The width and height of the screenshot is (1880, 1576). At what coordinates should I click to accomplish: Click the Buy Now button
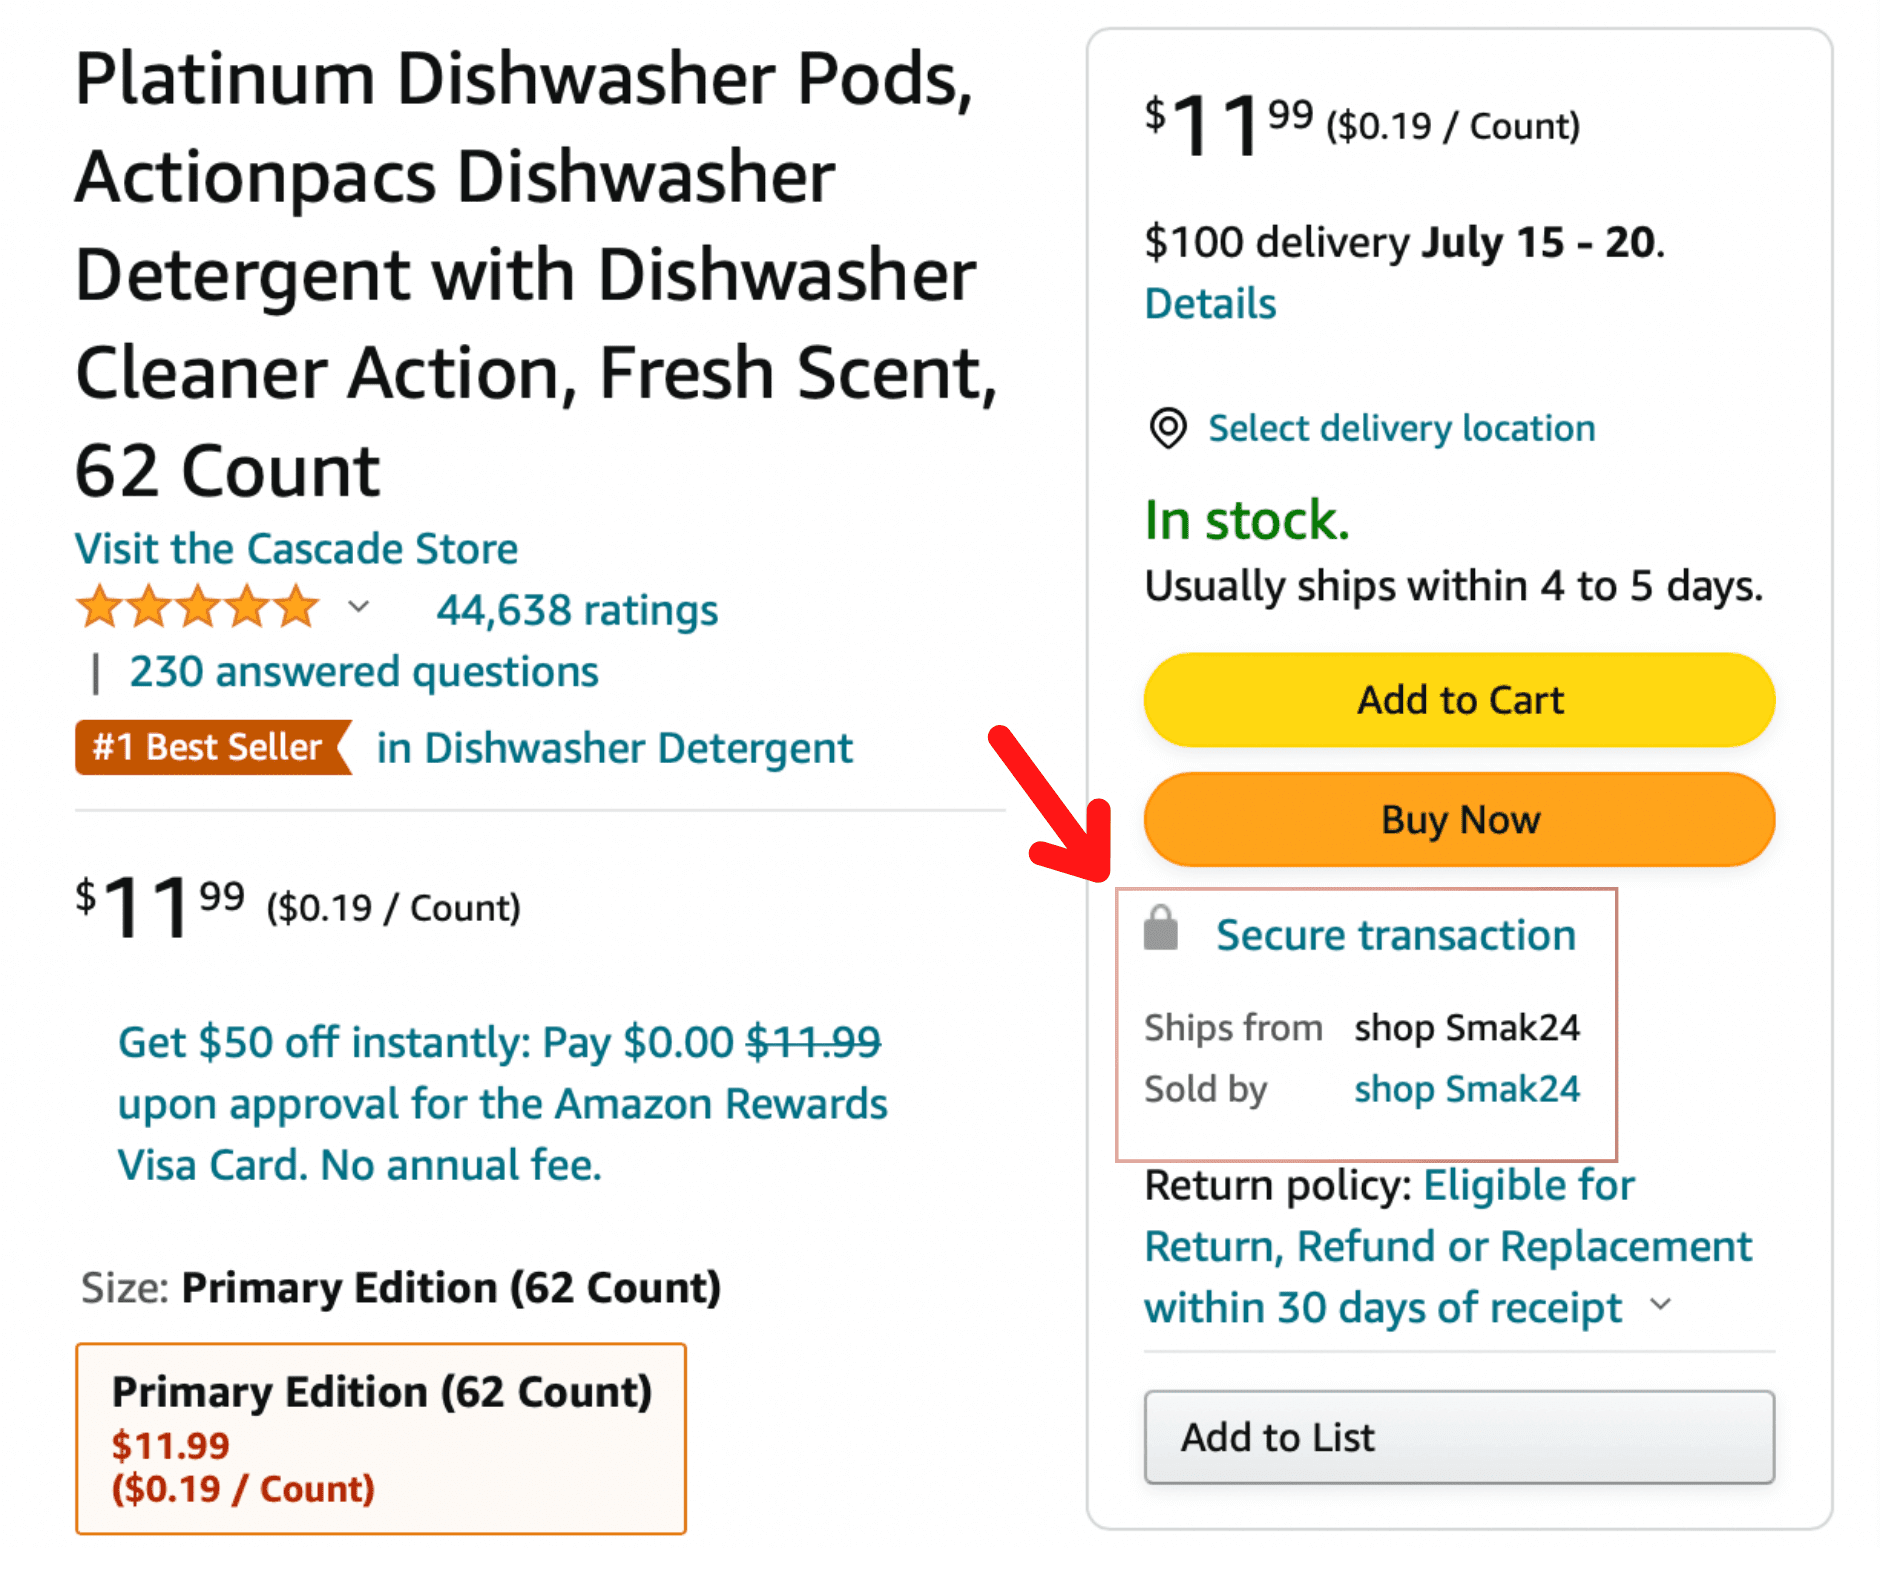1459,820
